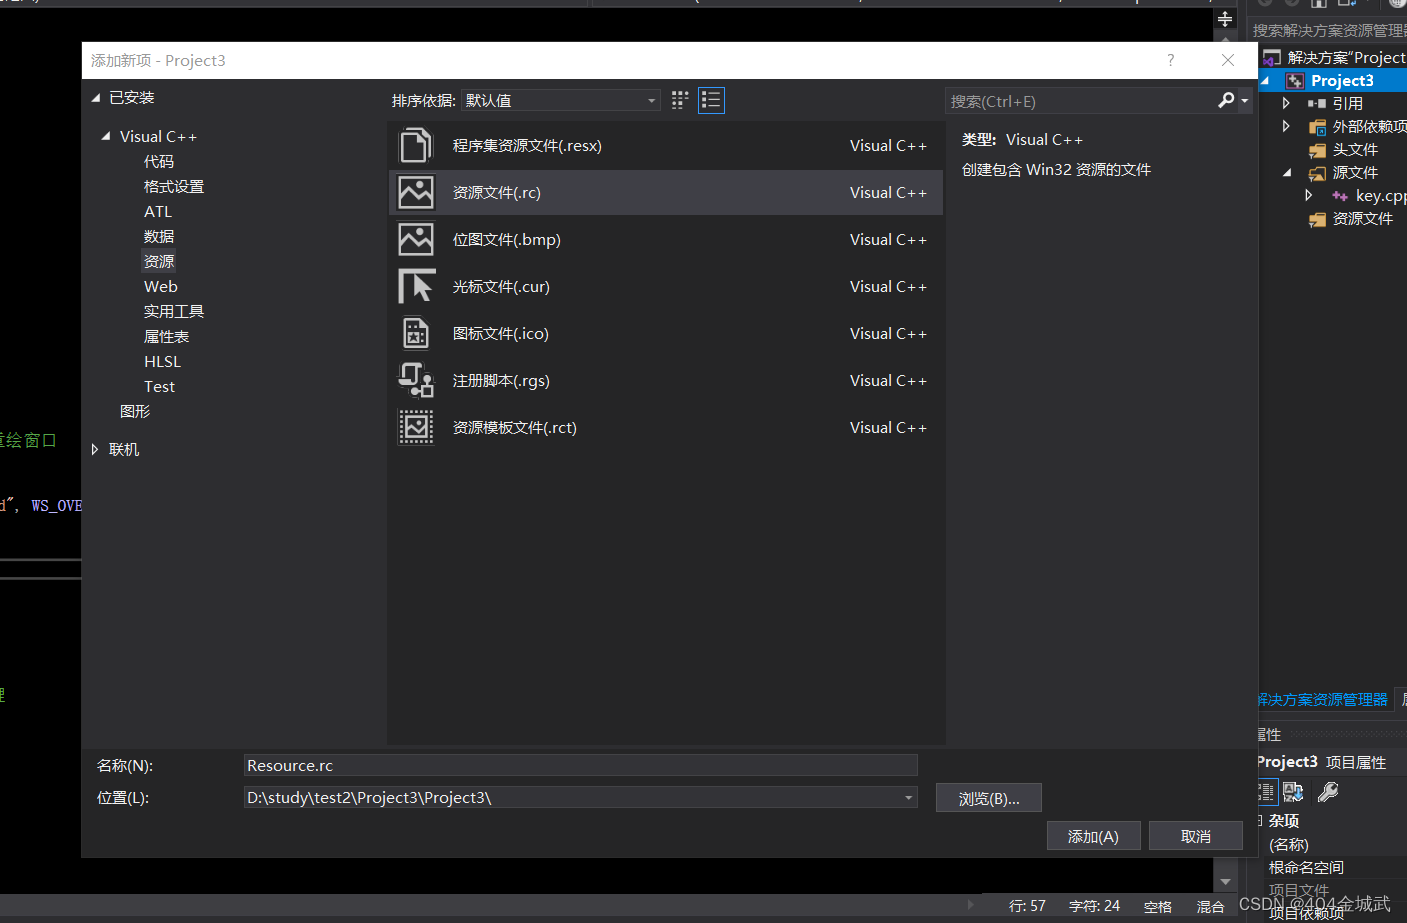Screen dimensions: 1407x923
Task: Select the 图形 category
Action: [135, 412]
